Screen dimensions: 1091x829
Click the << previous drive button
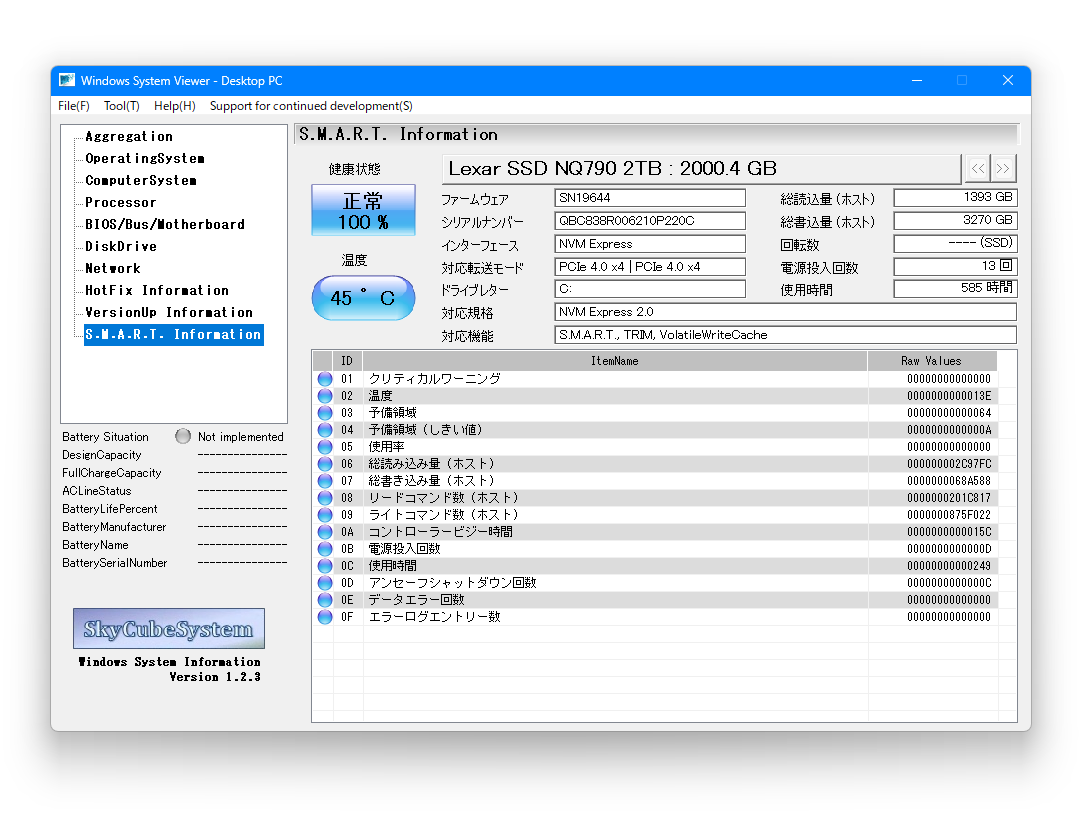pyautogui.click(x=977, y=168)
